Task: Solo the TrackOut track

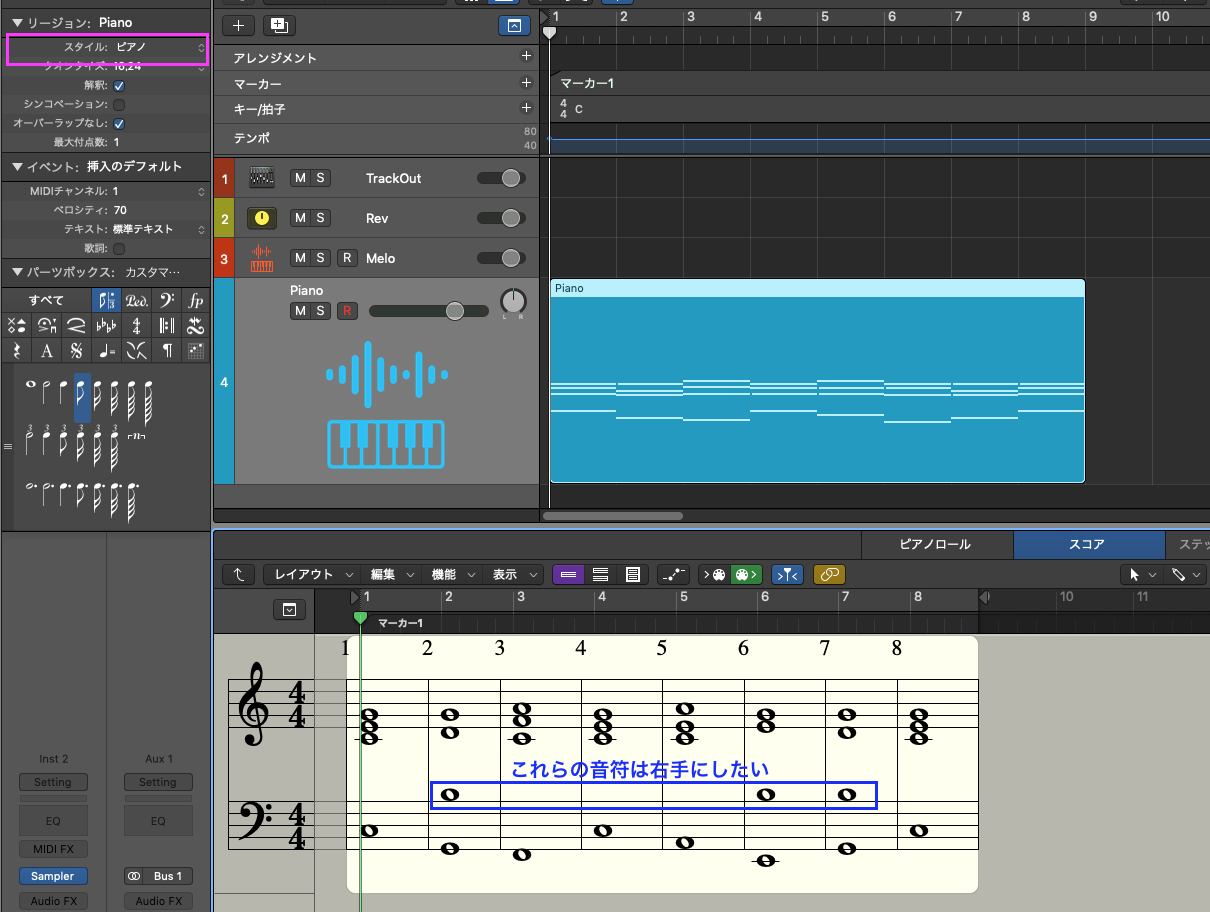Action: (x=321, y=178)
